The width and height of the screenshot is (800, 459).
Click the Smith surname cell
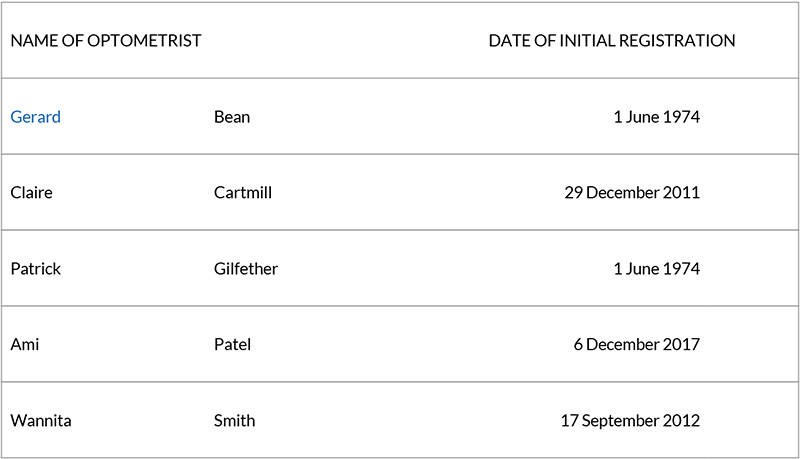234,421
